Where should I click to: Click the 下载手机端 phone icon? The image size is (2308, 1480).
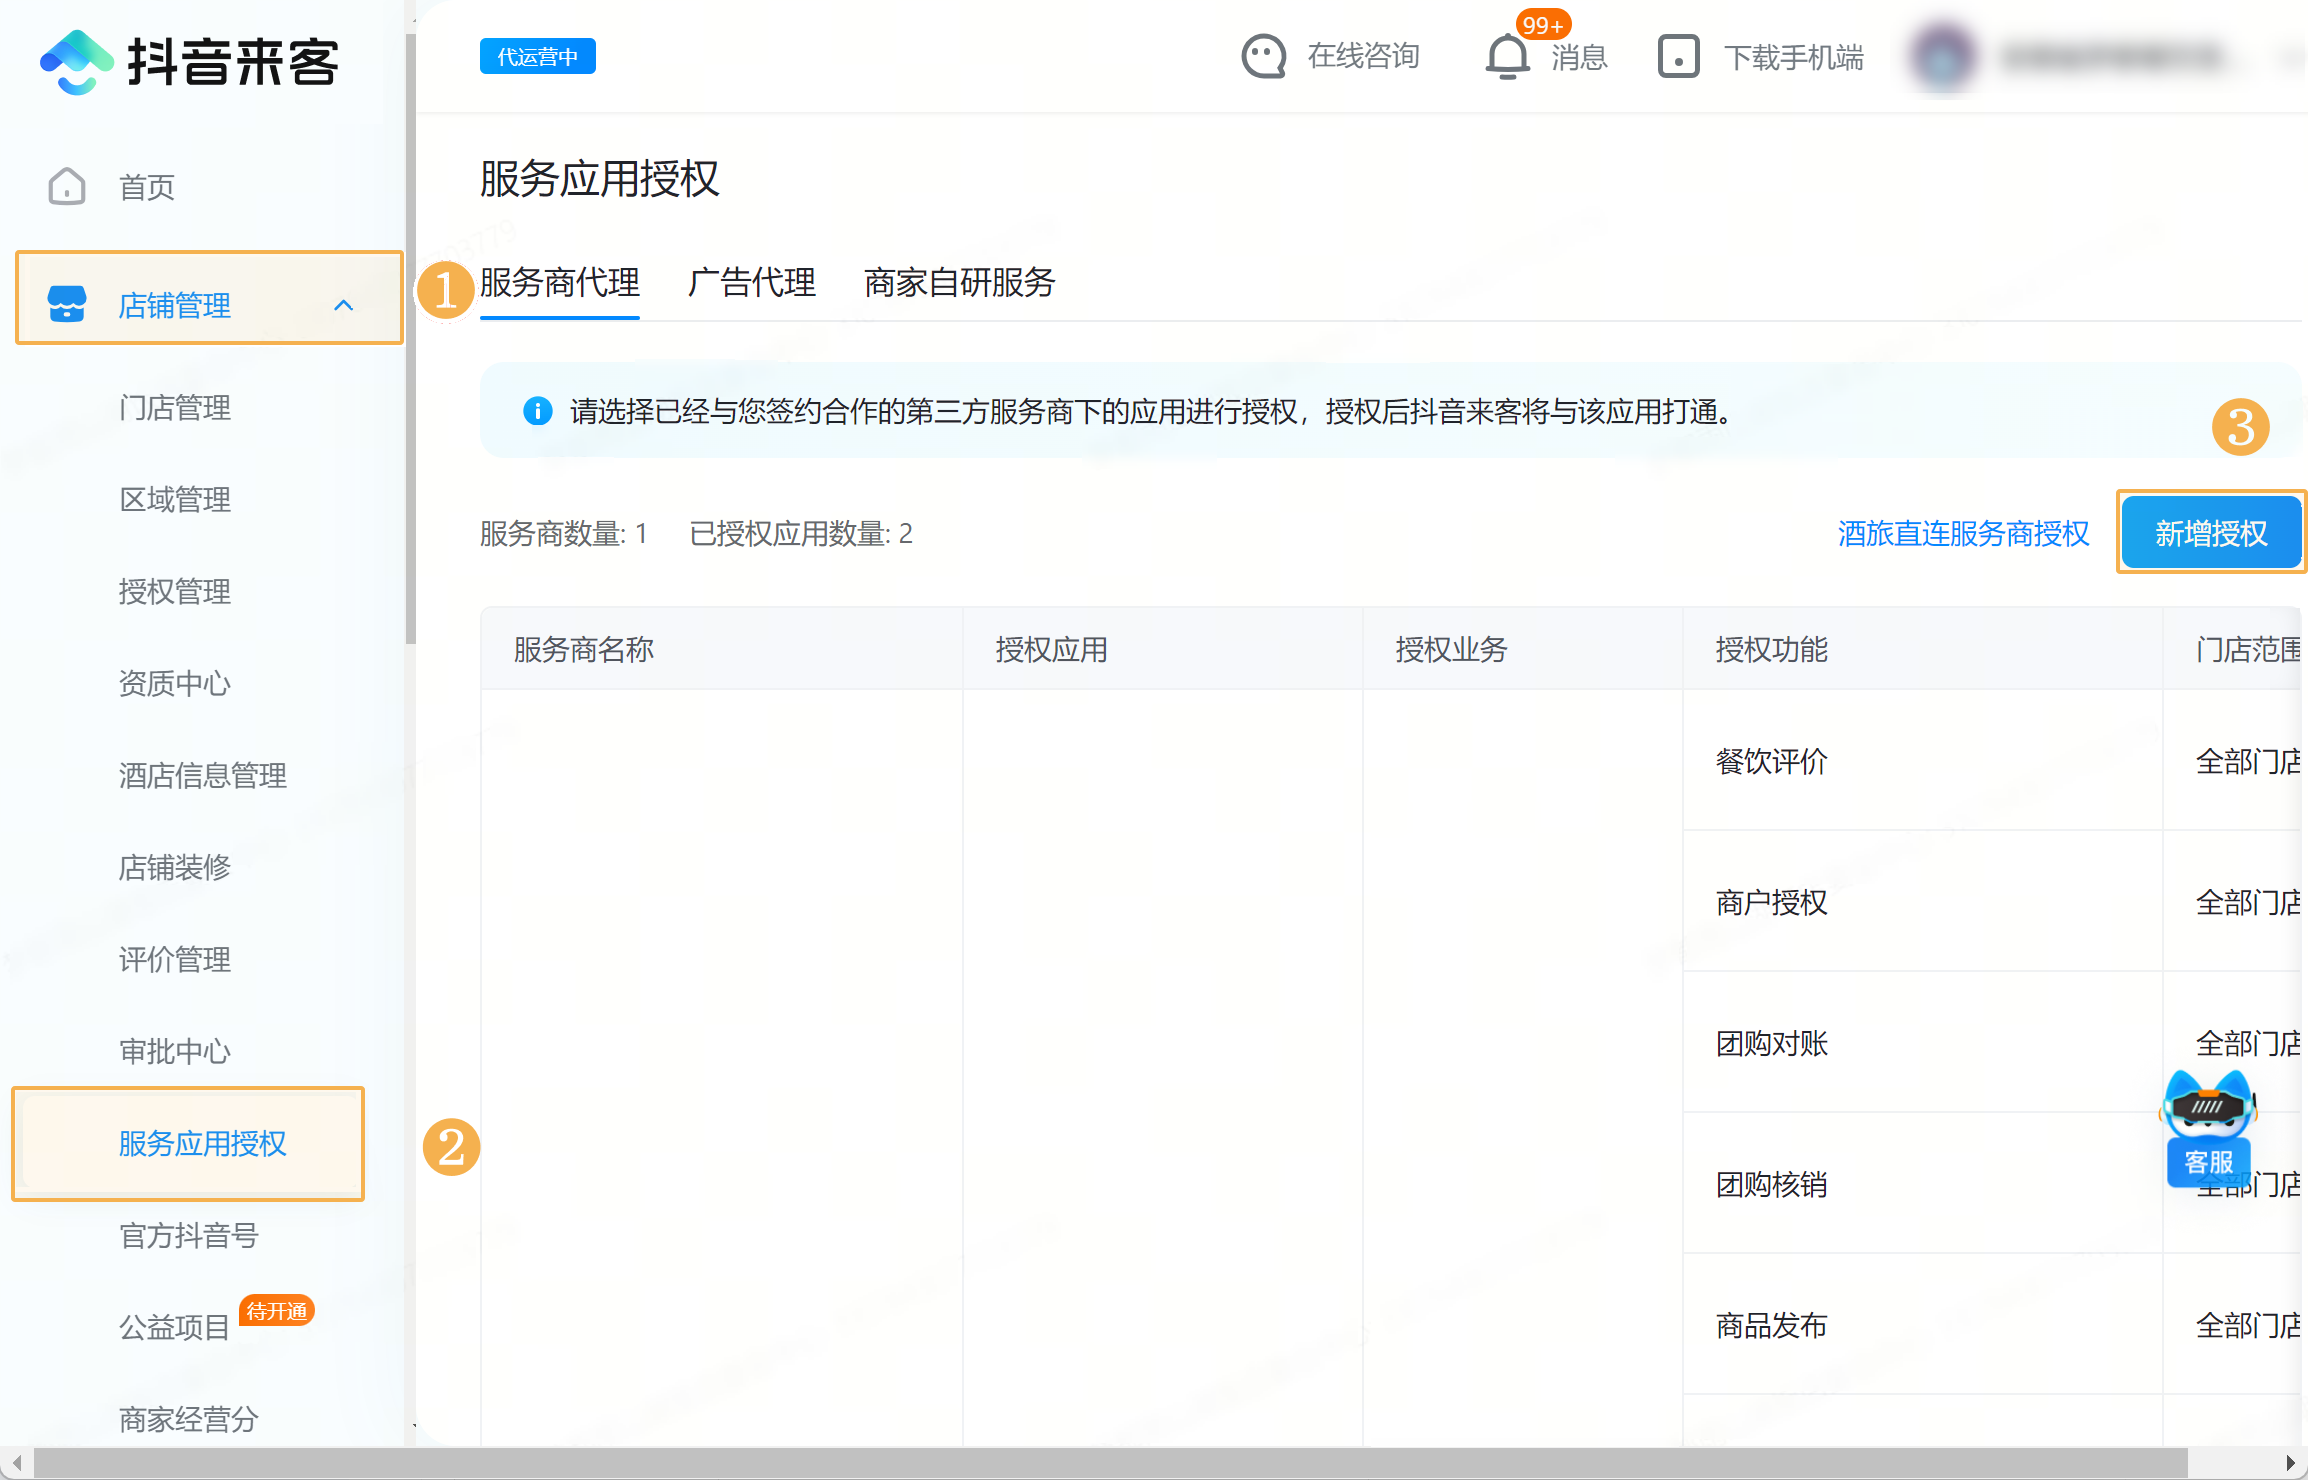1677,57
